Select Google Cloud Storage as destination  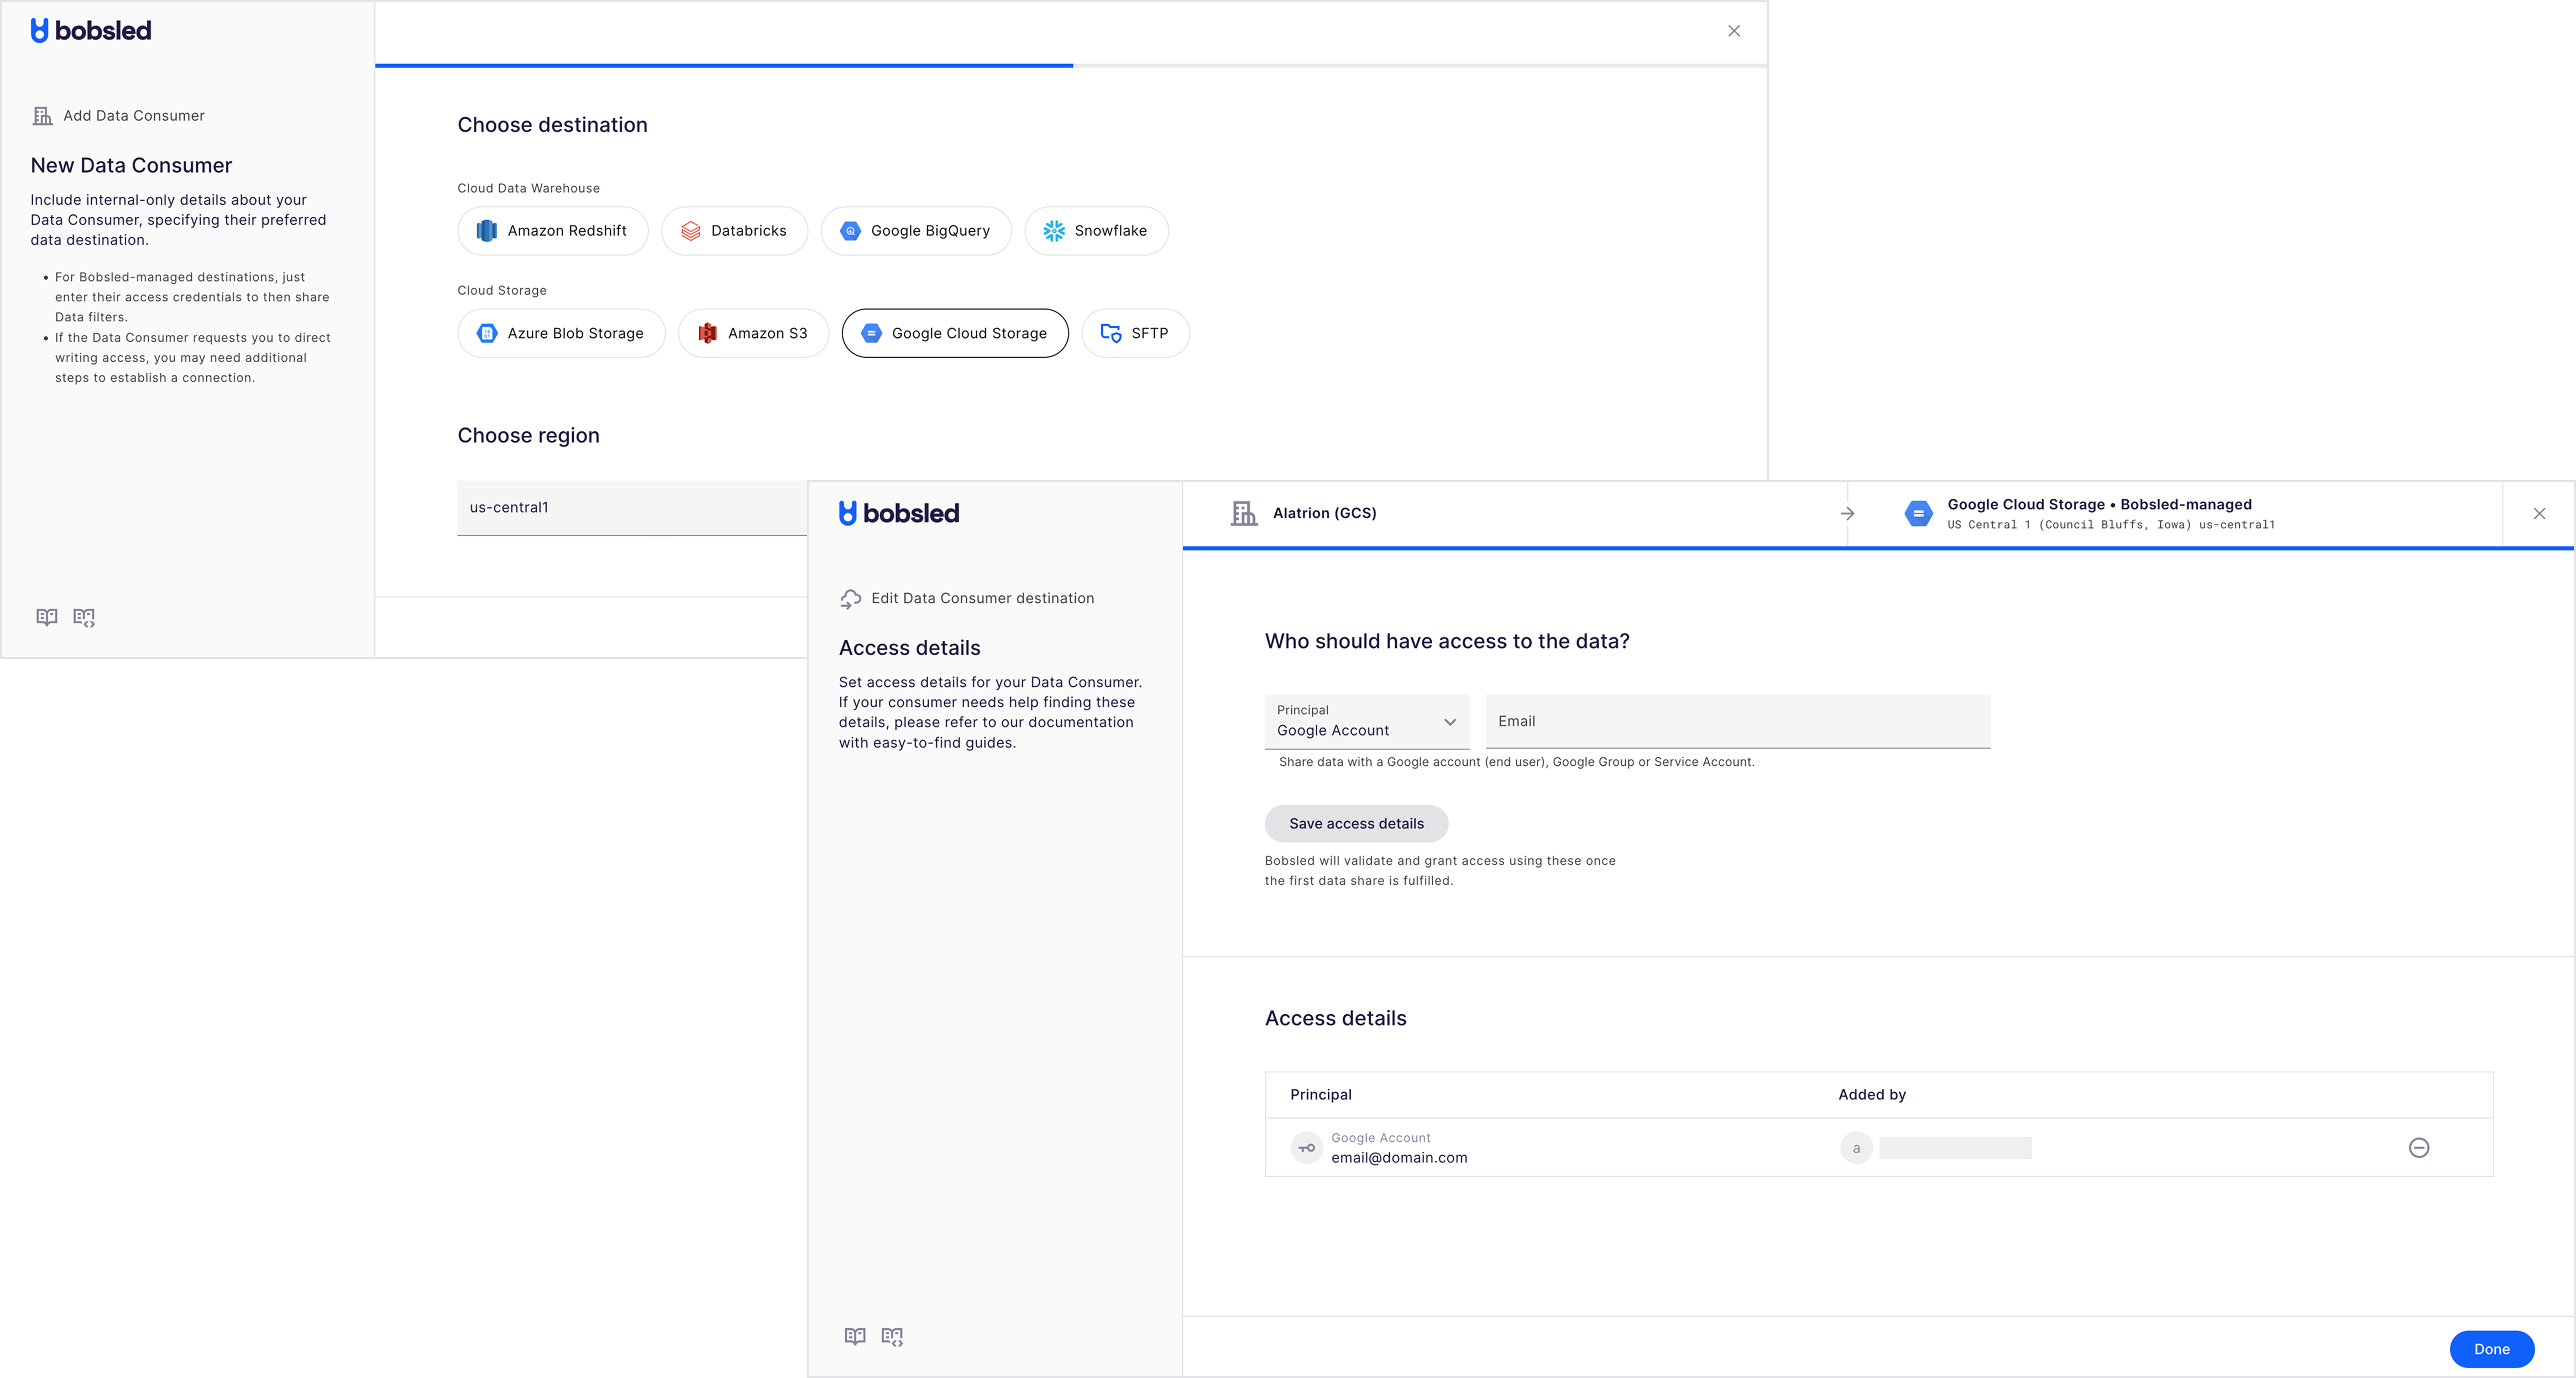(x=955, y=333)
